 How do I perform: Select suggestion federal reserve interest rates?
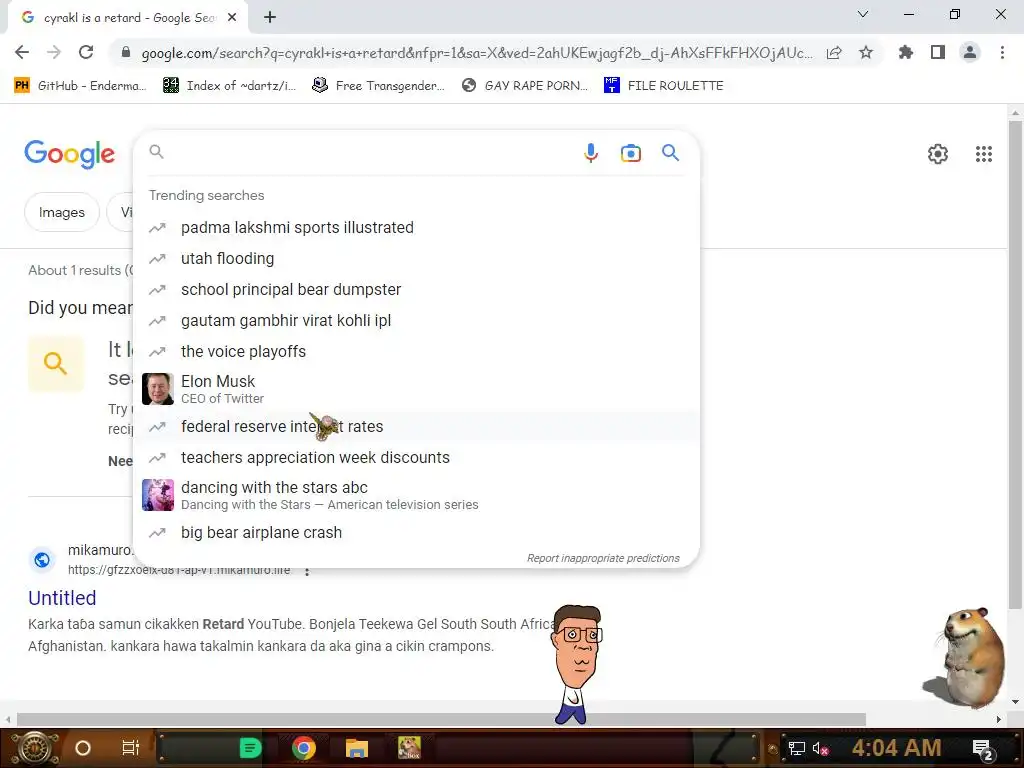click(x=417, y=426)
